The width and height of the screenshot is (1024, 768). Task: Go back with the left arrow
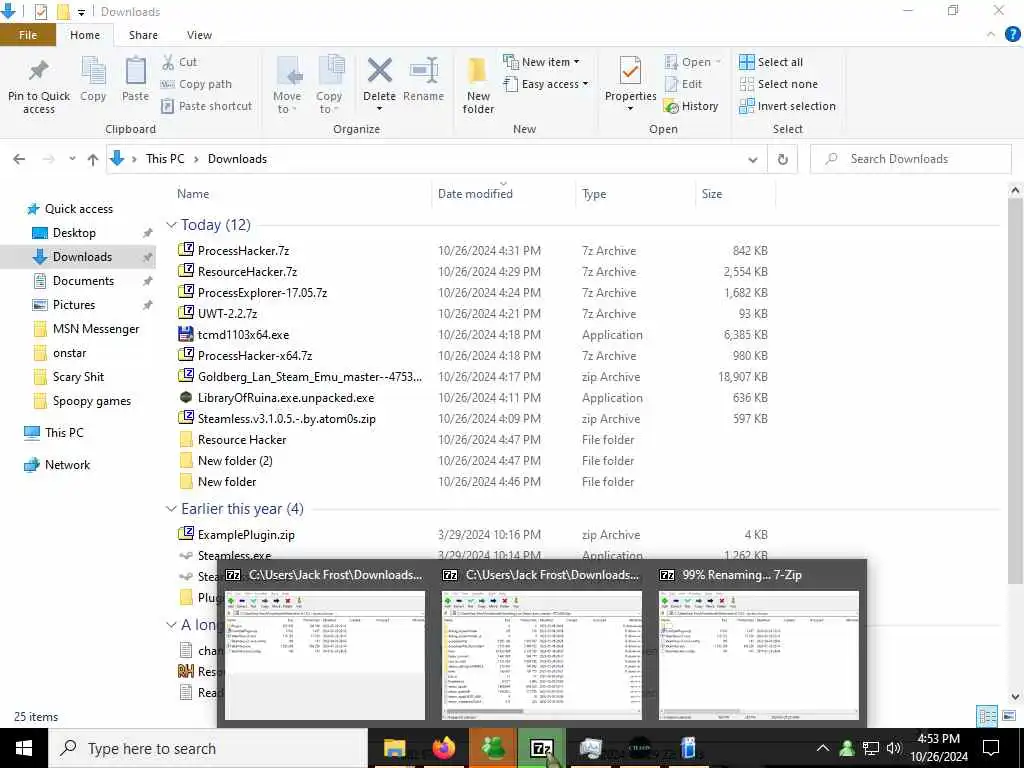[19, 159]
